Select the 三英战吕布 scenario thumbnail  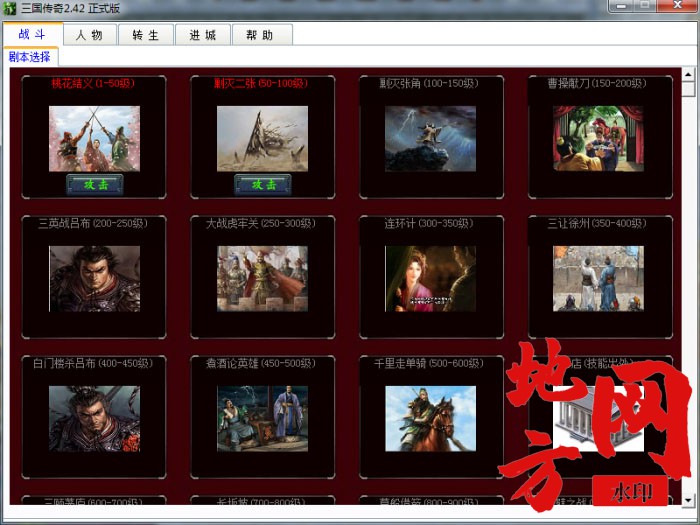coord(94,279)
